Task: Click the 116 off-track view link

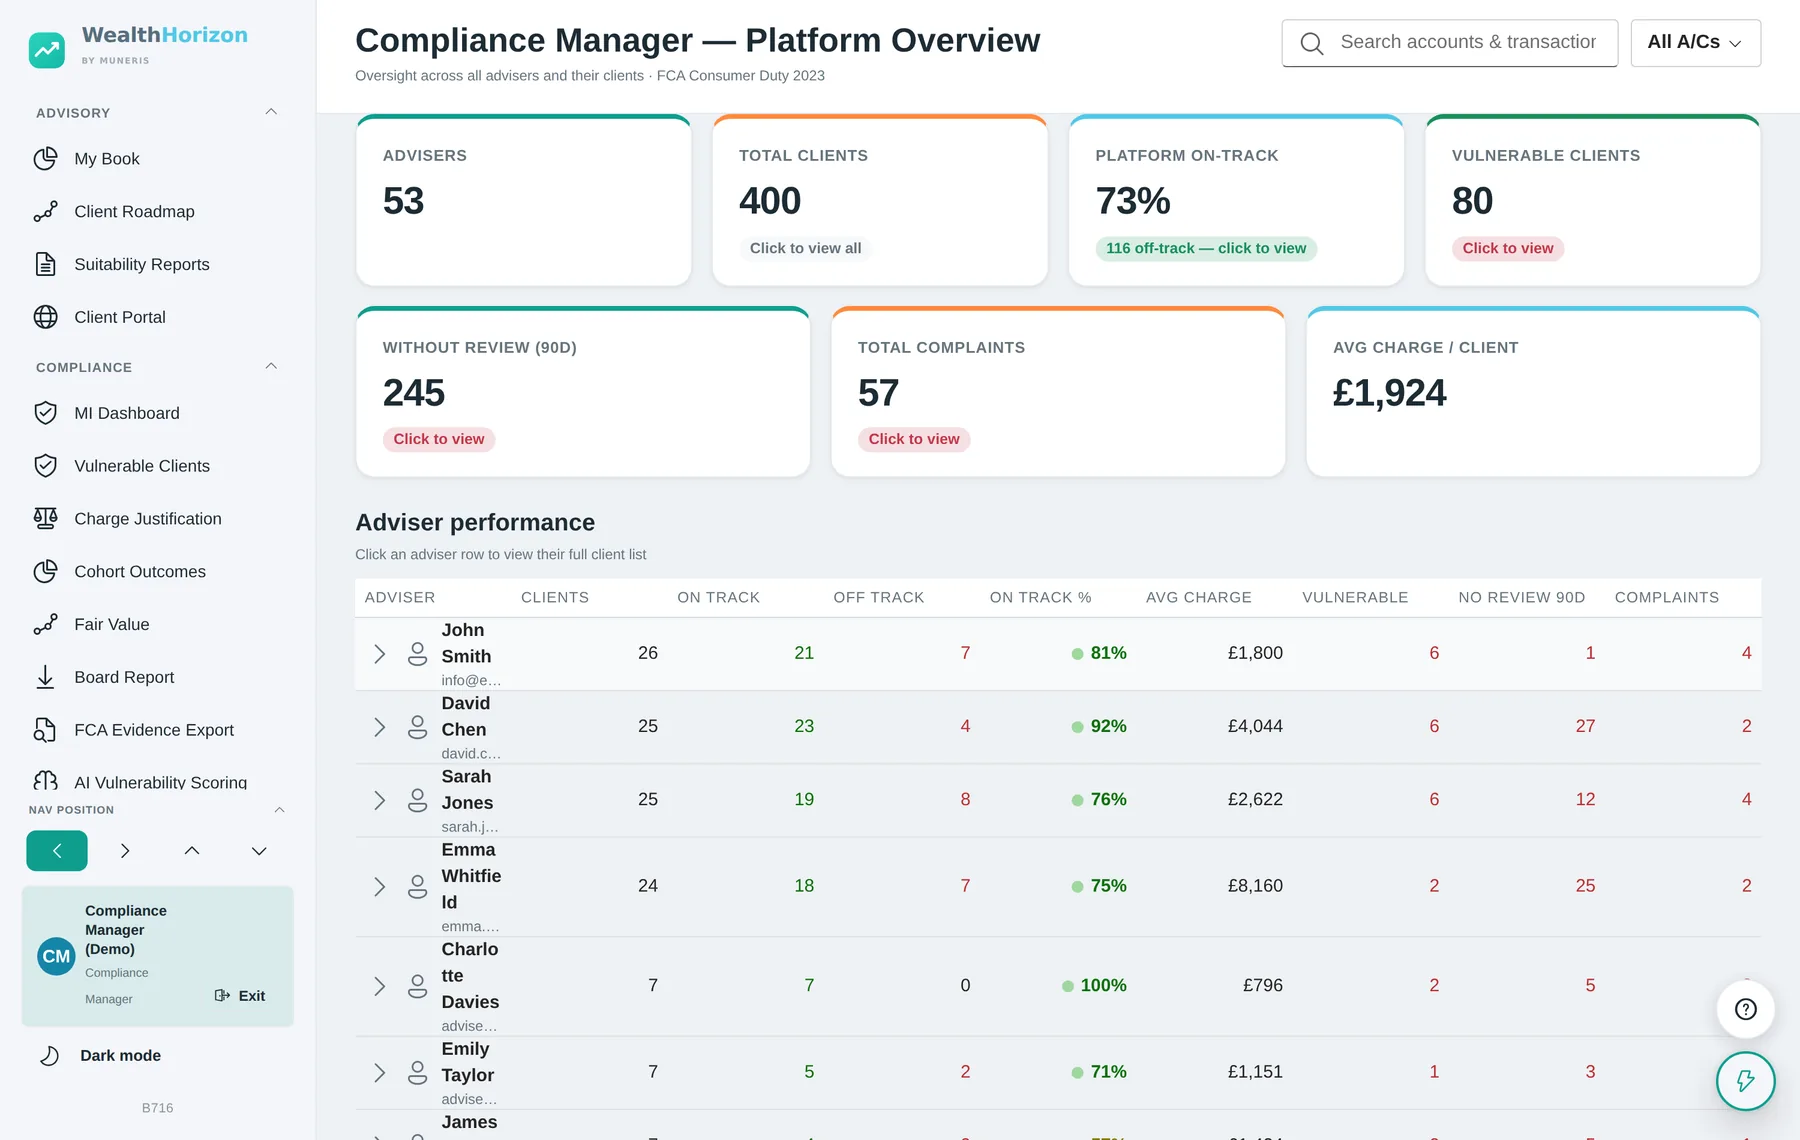Action: pyautogui.click(x=1206, y=248)
